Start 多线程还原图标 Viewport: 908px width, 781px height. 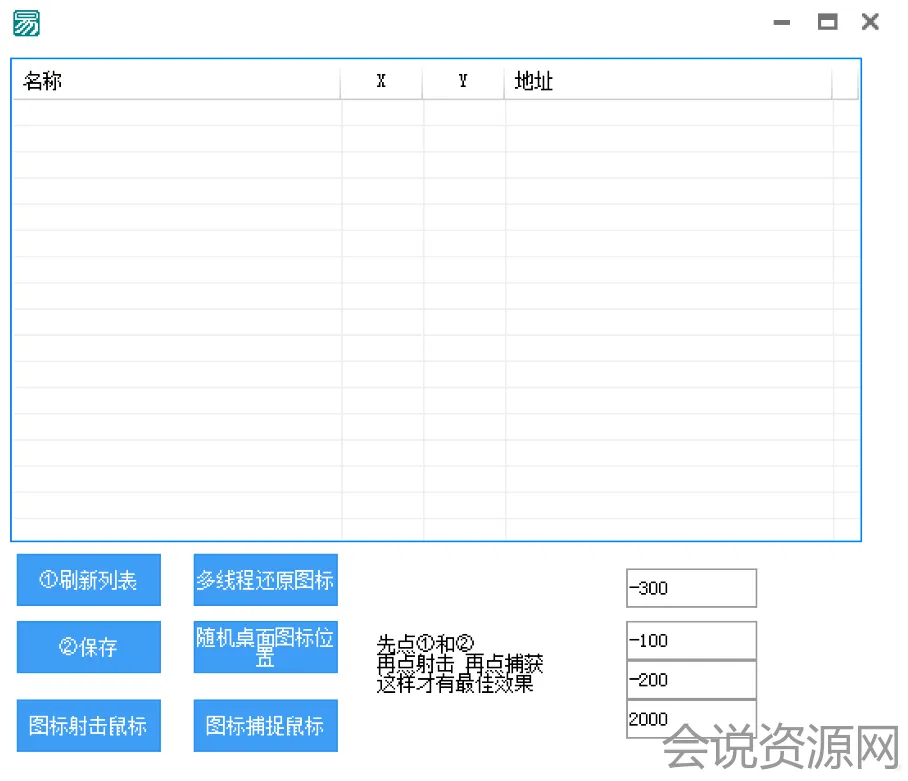(265, 580)
